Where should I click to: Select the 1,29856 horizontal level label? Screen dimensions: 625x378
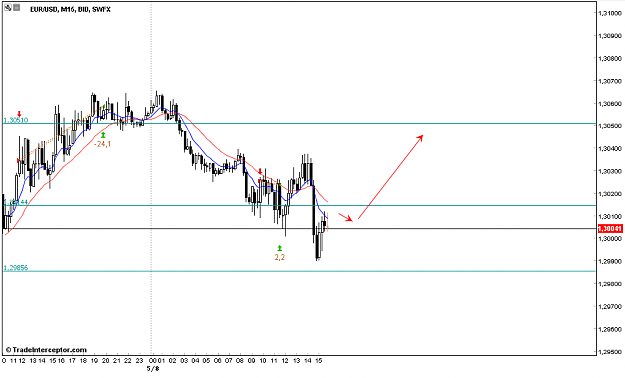click(x=16, y=268)
